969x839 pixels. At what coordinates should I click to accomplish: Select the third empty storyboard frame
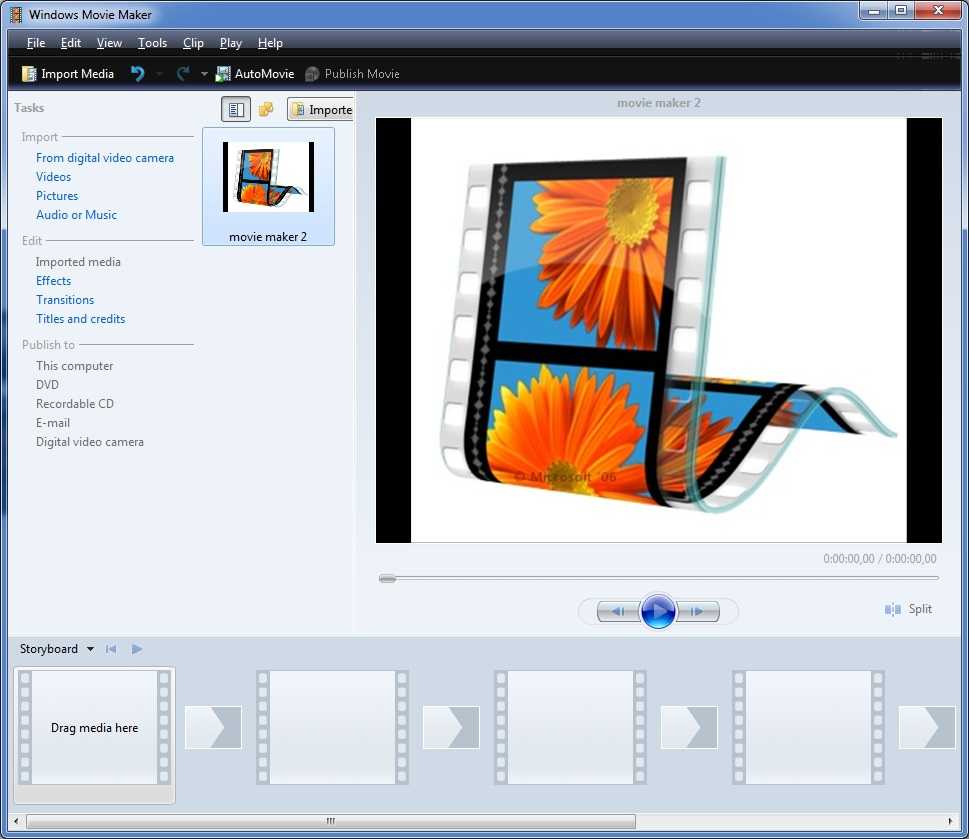[x=570, y=728]
